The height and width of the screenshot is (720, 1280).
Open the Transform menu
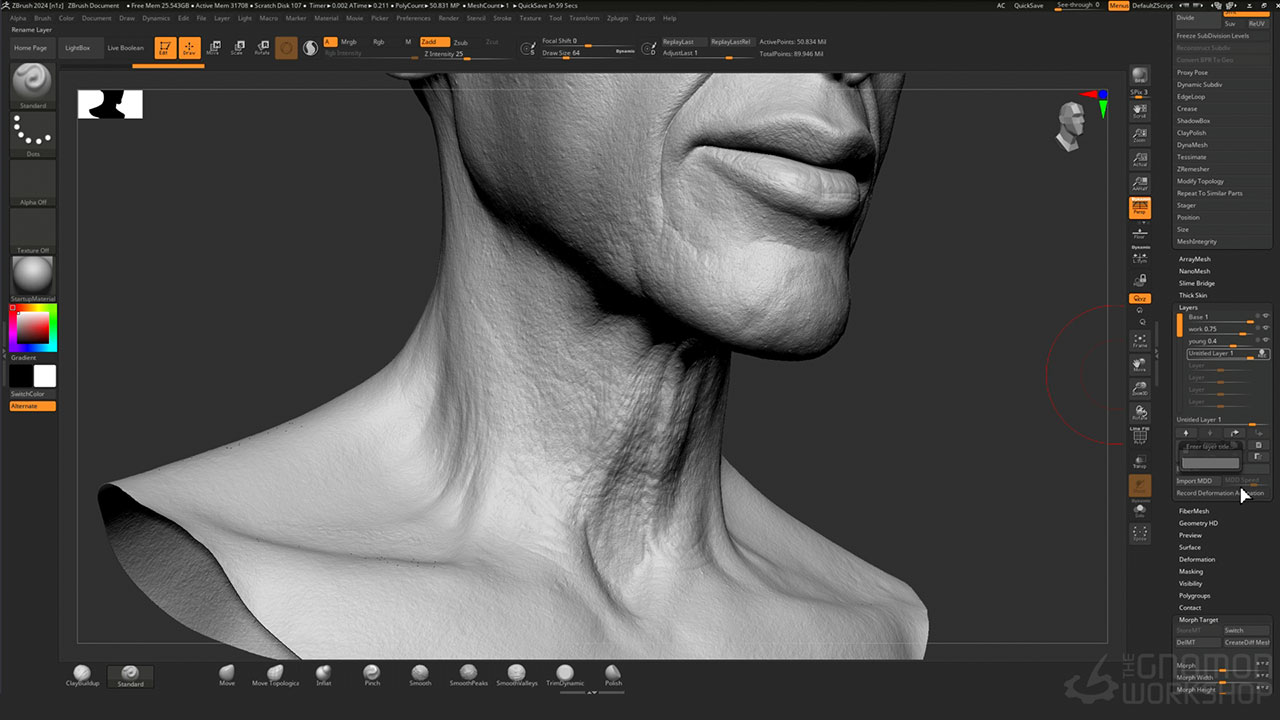click(x=584, y=18)
